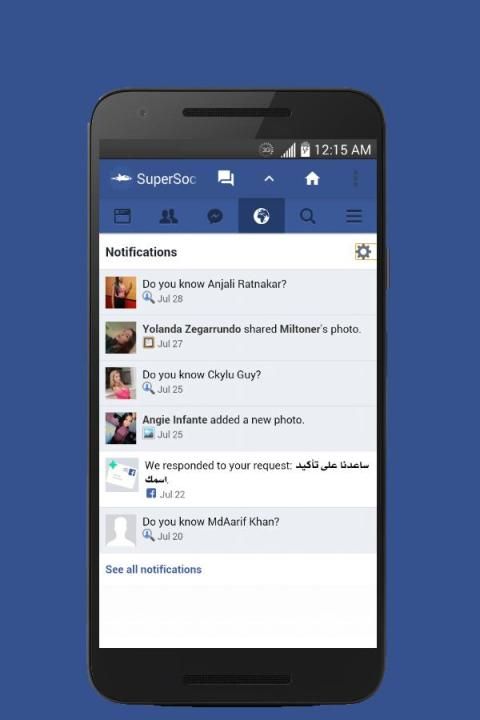This screenshot has width=480, height=720.
Task: Open the Messenger chat icon
Action: pos(215,216)
